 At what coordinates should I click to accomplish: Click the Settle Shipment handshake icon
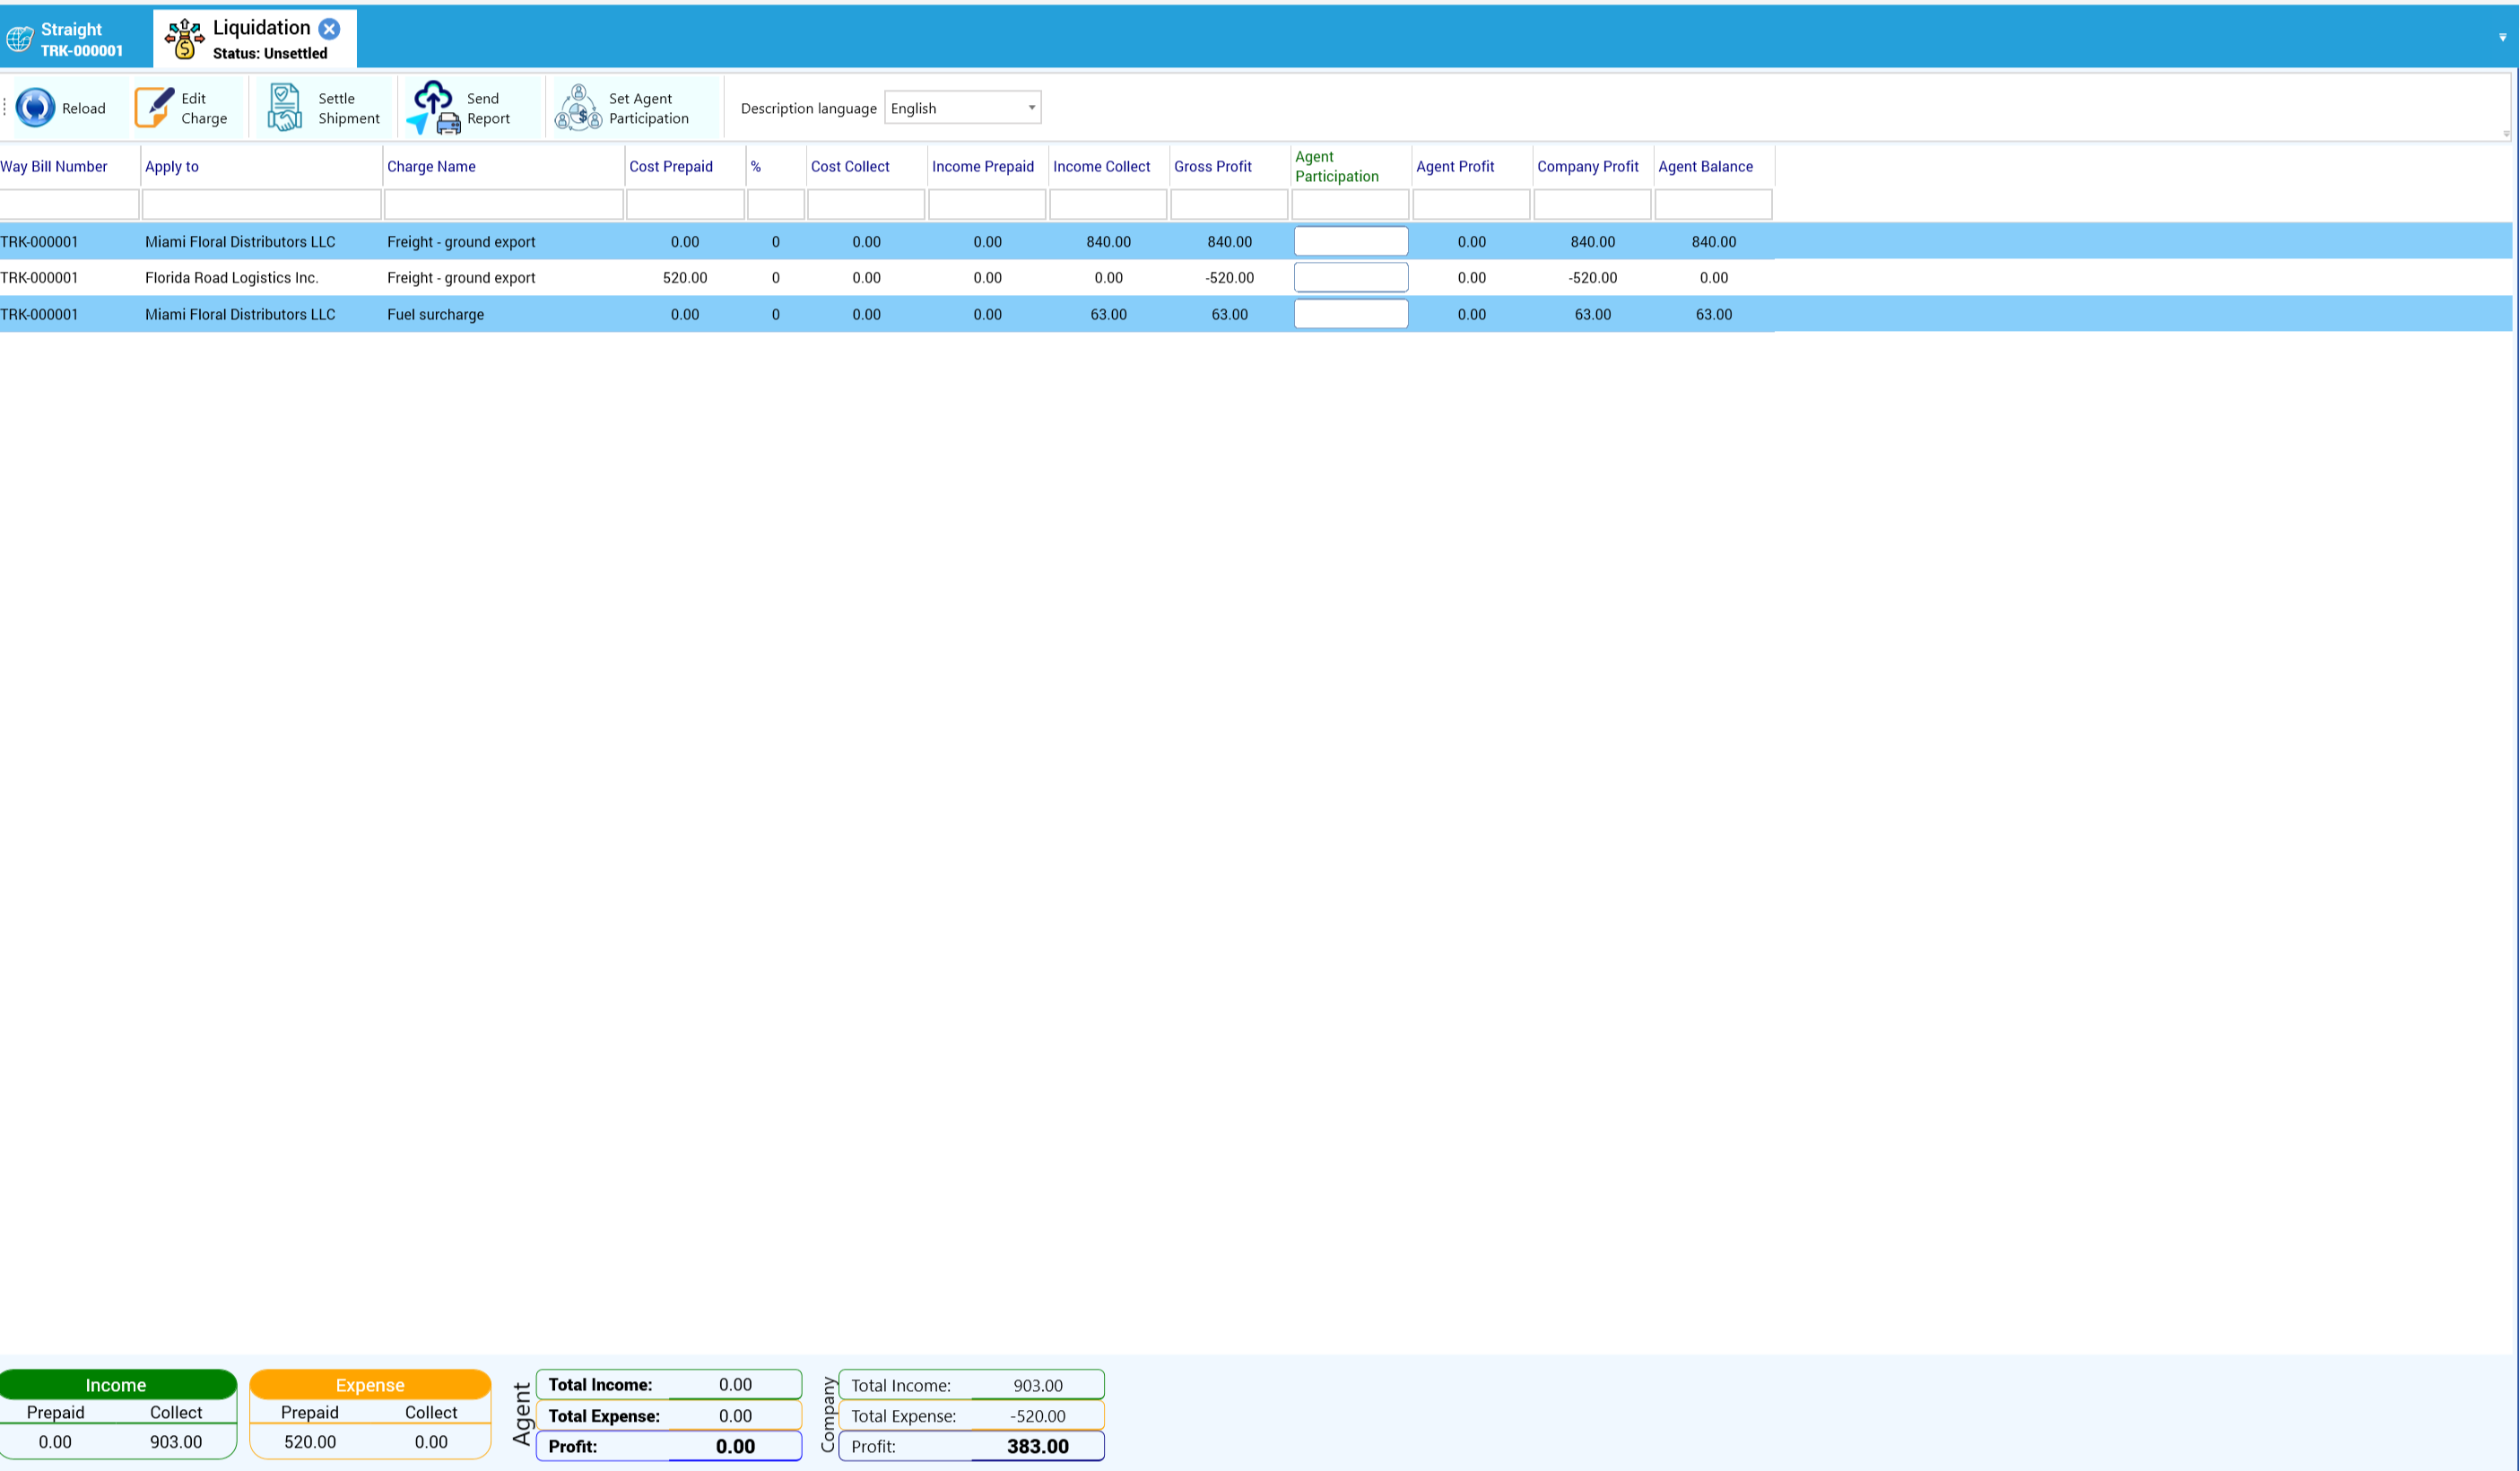click(x=284, y=107)
